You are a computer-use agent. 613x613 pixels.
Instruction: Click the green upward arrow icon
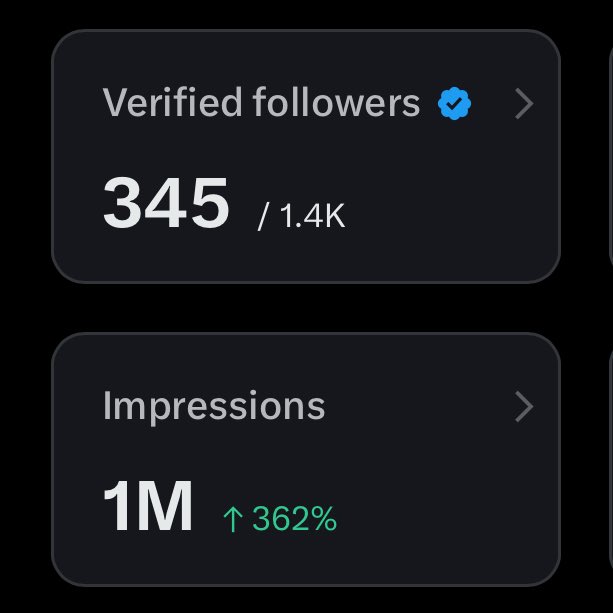click(233, 519)
